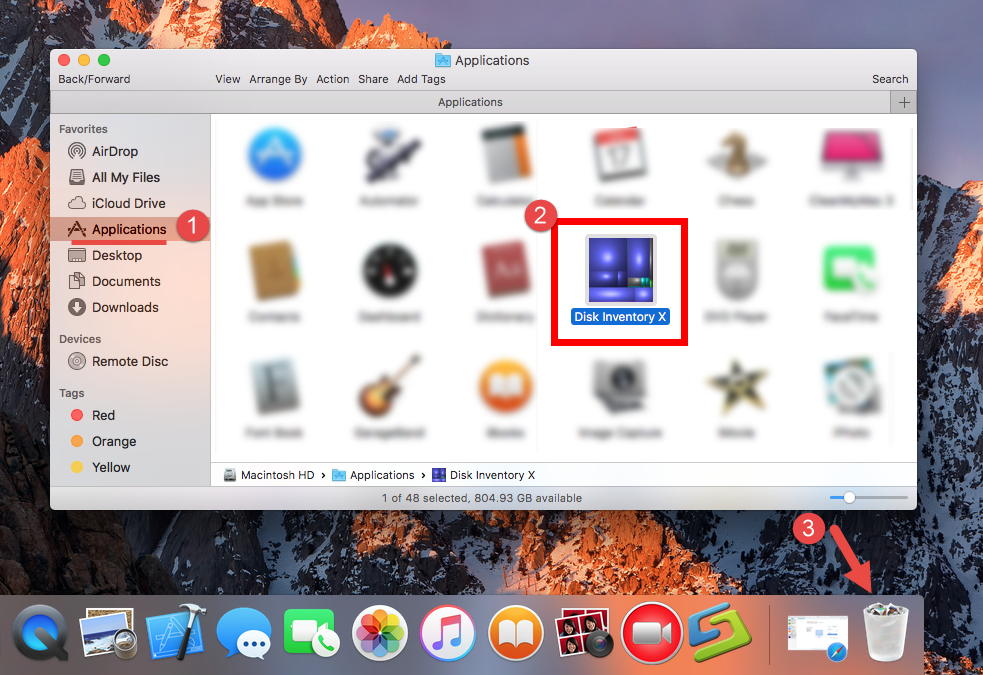The height and width of the screenshot is (675, 983).
Task: Open the Downloads folder from sidebar
Action: tap(124, 307)
